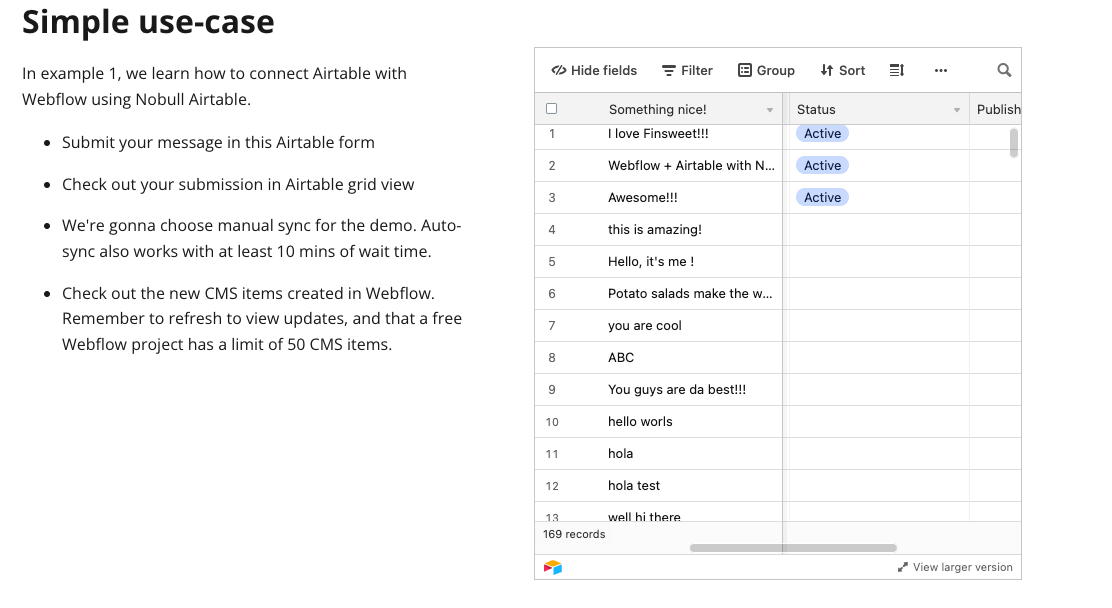Screen dimensions: 1112x608
Task: Click the Publish column header
Action: [996, 109]
